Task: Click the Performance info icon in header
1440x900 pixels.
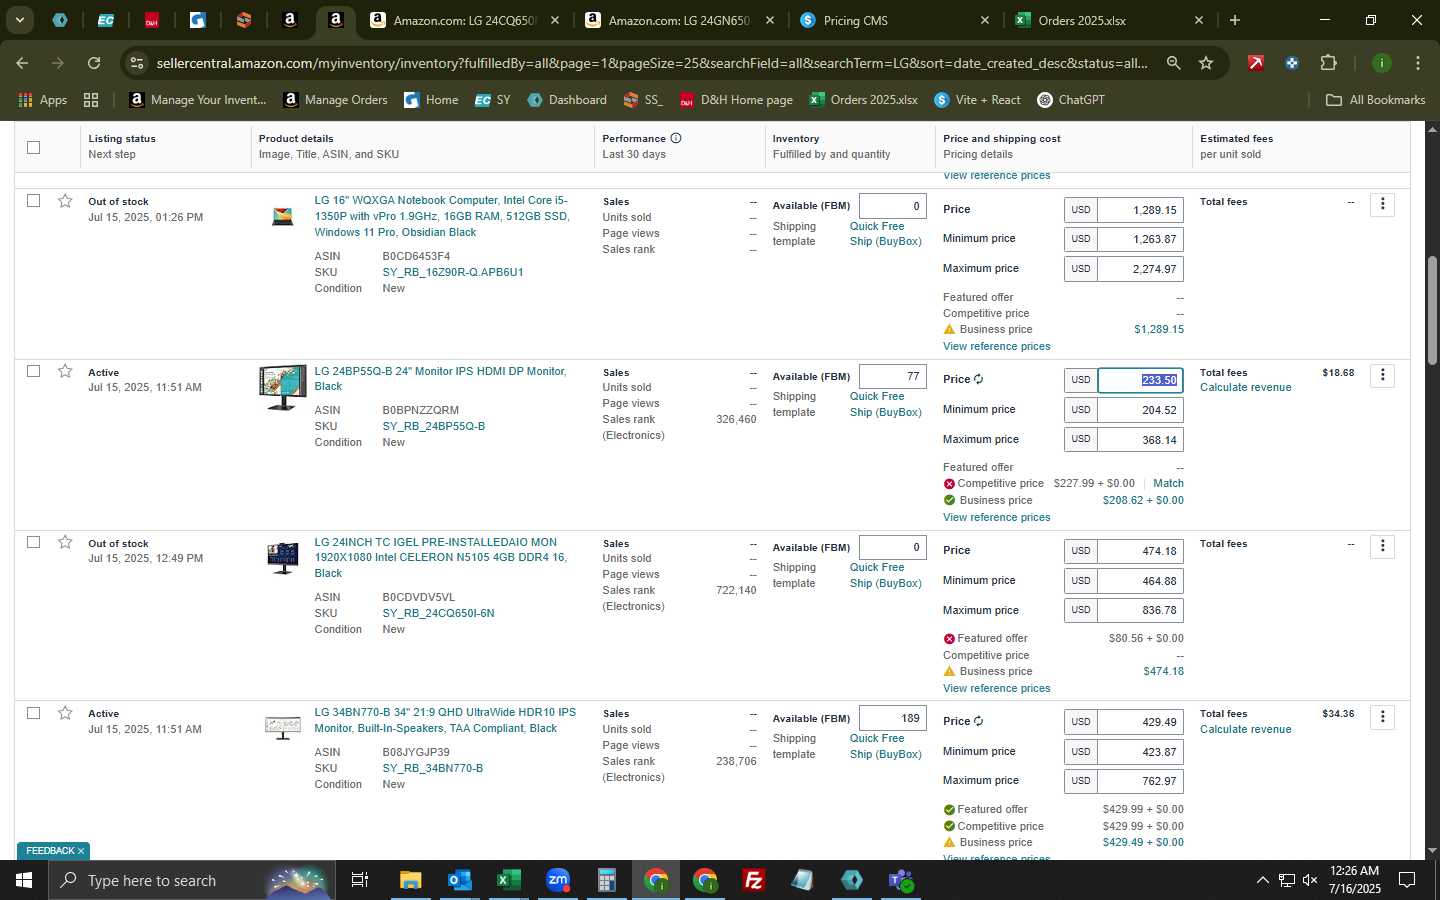Action: (676, 138)
